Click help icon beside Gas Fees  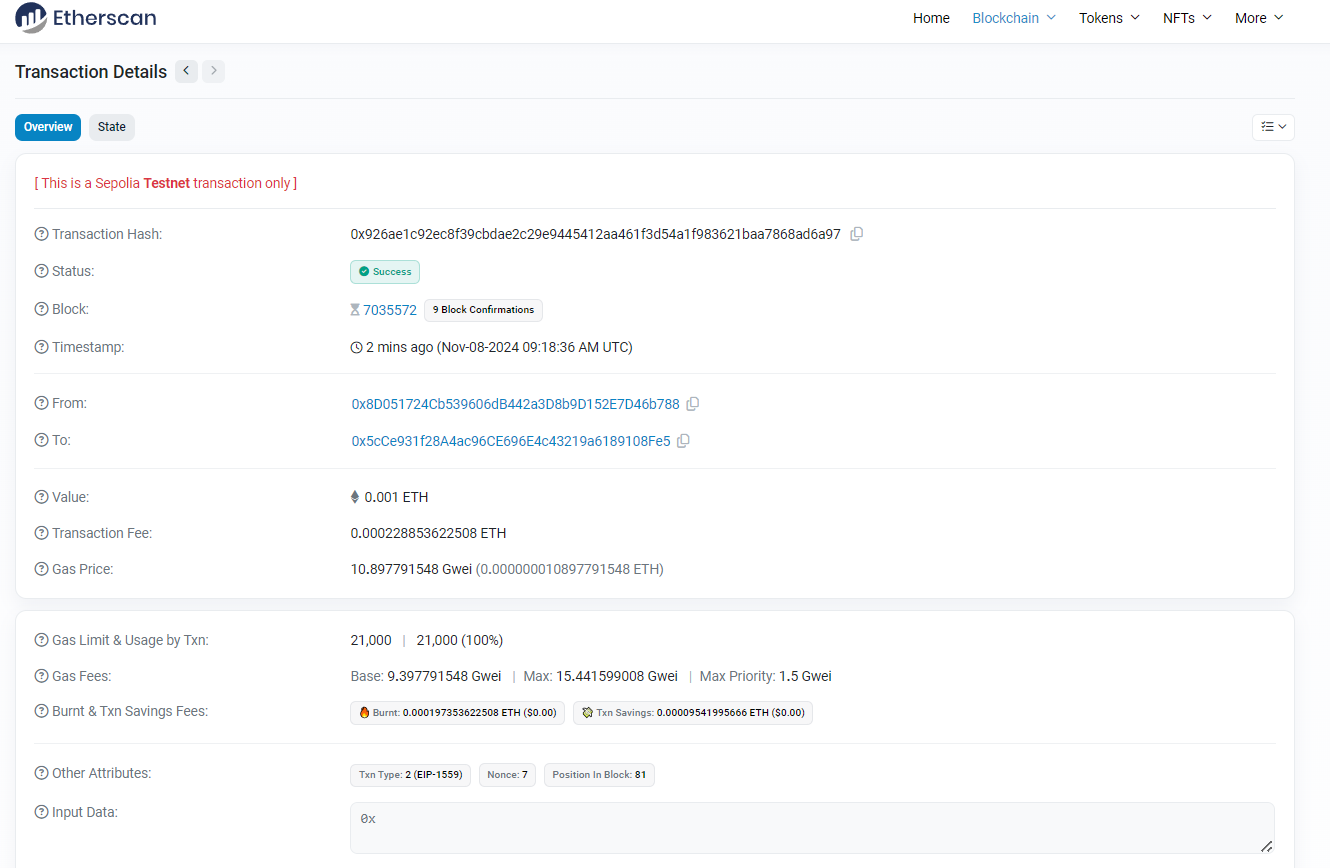(41, 676)
